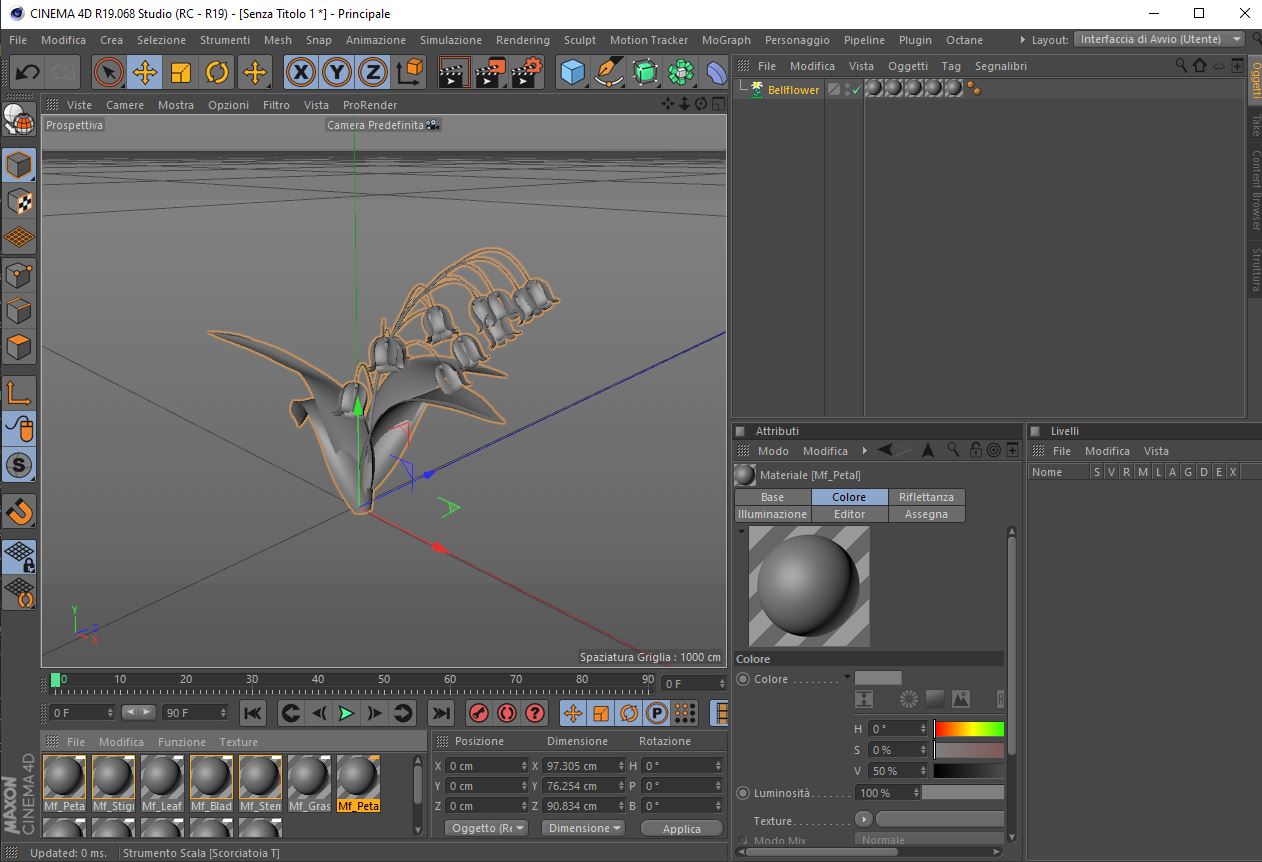This screenshot has width=1262, height=862.
Task: Go to start of animation
Action: click(x=253, y=713)
